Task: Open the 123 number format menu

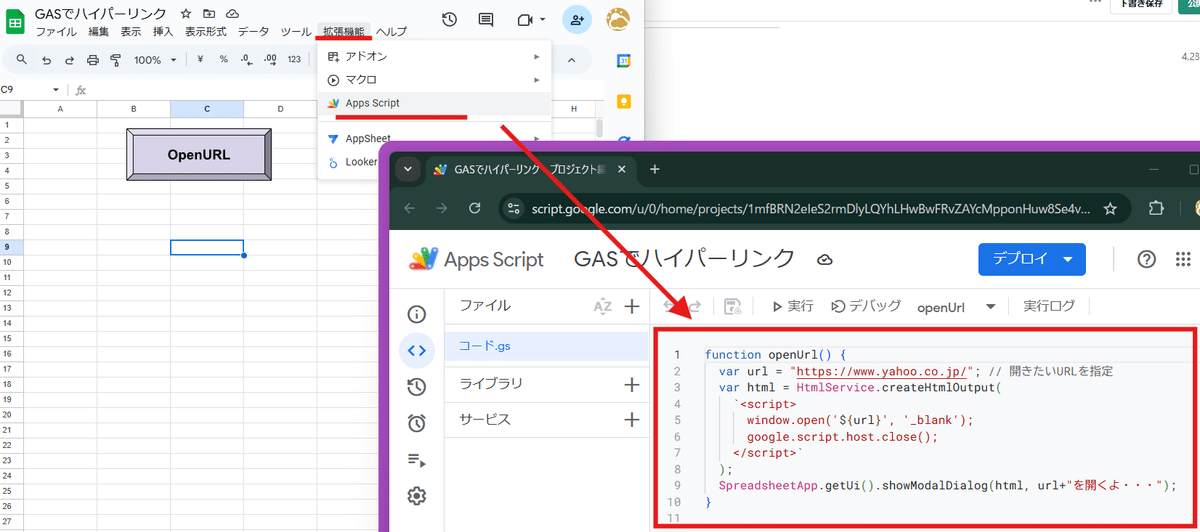Action: click(x=294, y=60)
